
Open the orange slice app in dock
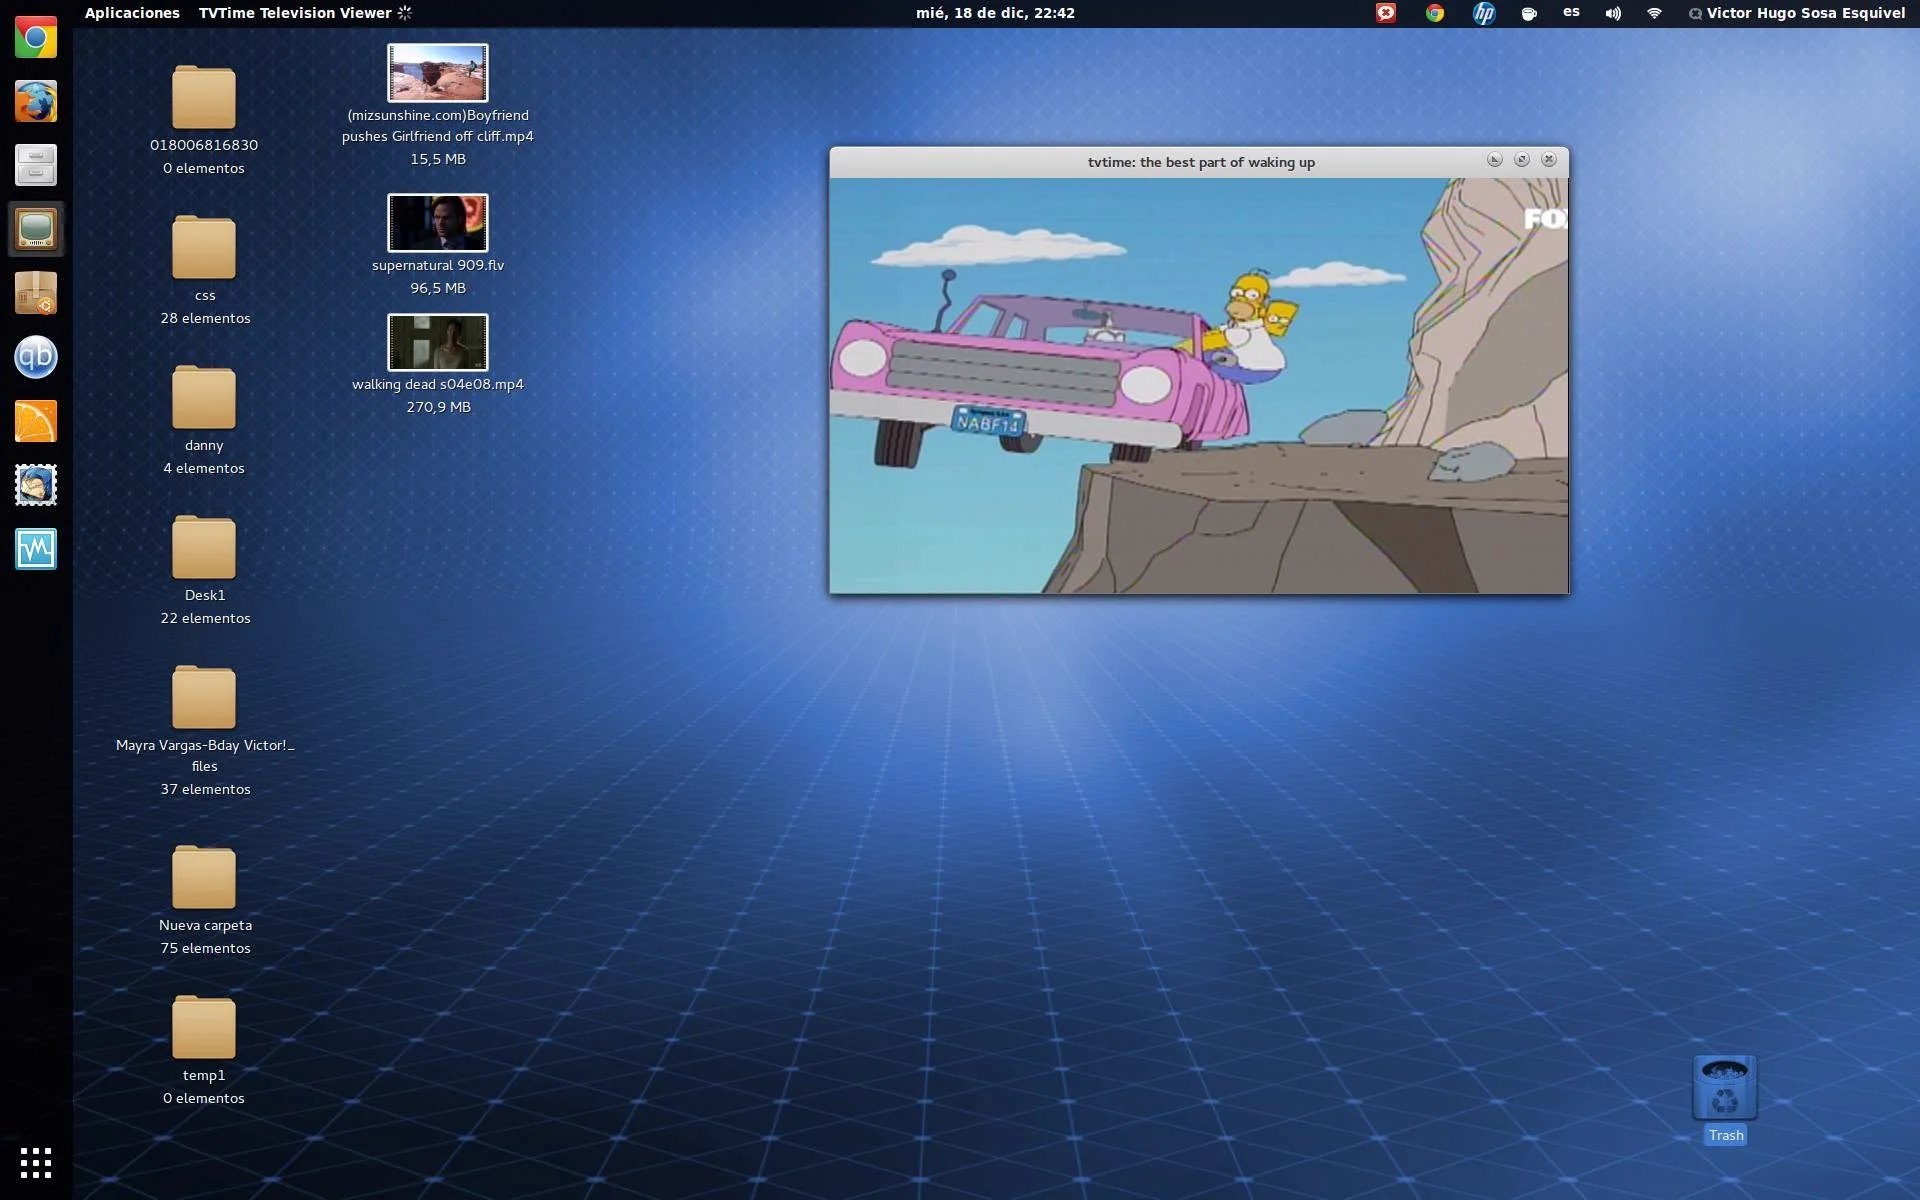pos(36,421)
